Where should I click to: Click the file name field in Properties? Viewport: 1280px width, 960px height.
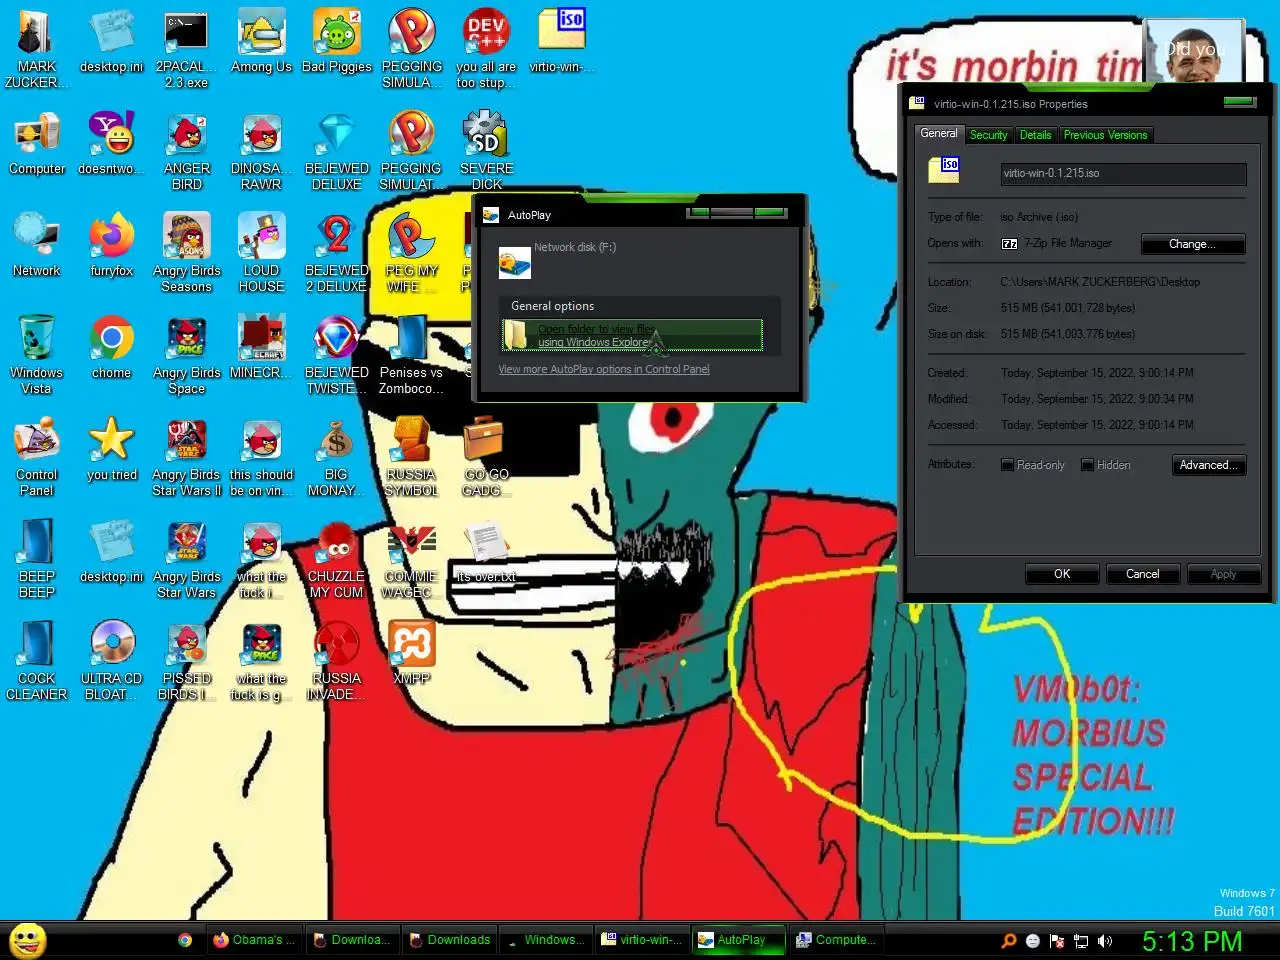(1123, 173)
